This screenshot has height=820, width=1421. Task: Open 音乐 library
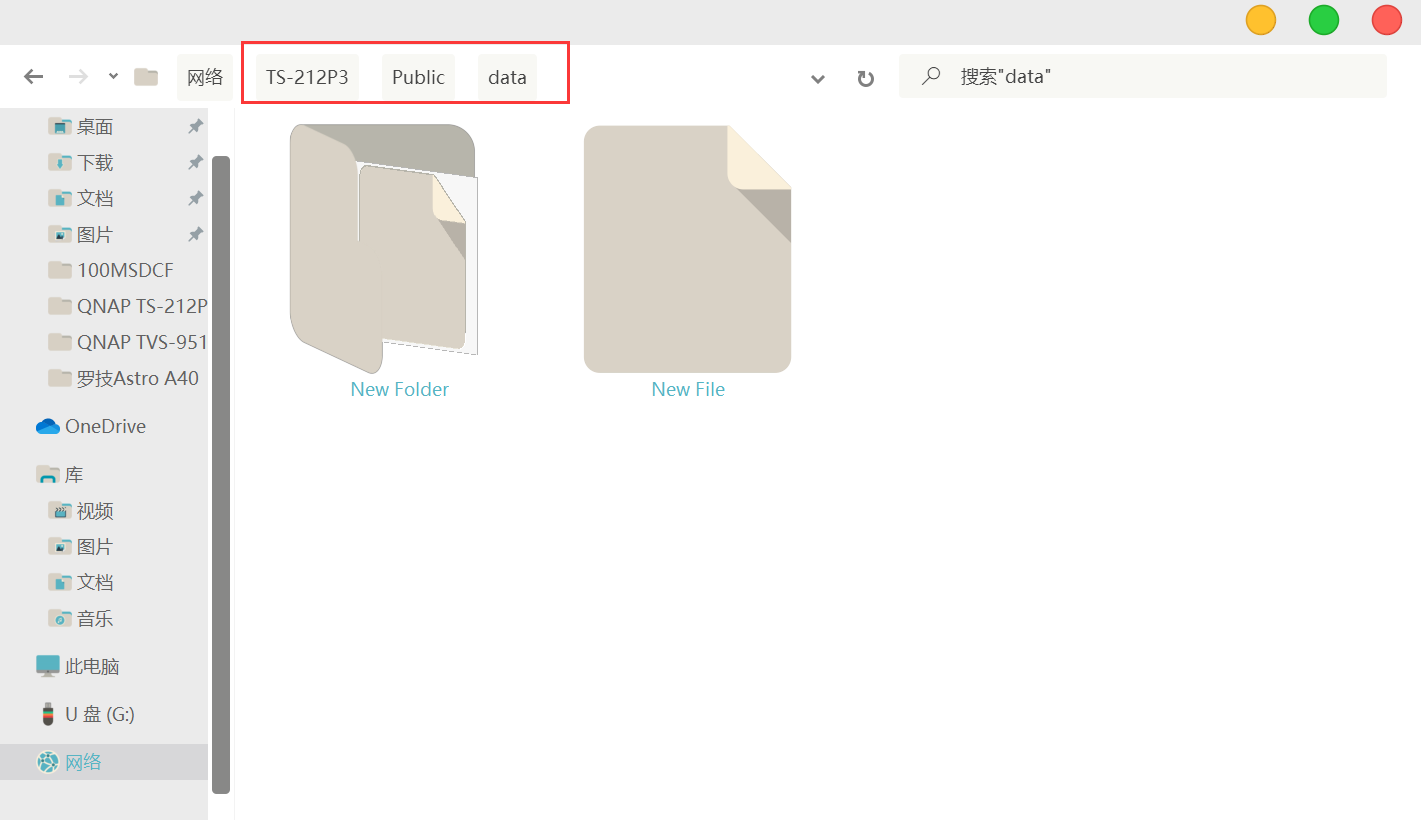(x=95, y=619)
